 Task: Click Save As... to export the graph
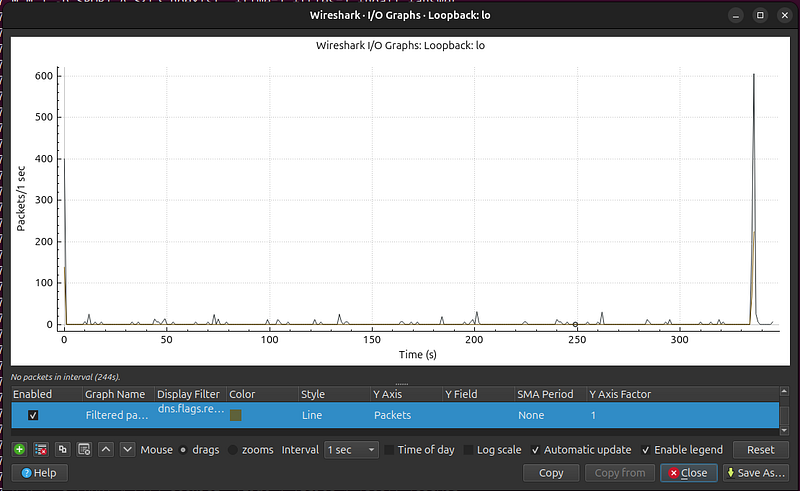tap(756, 473)
